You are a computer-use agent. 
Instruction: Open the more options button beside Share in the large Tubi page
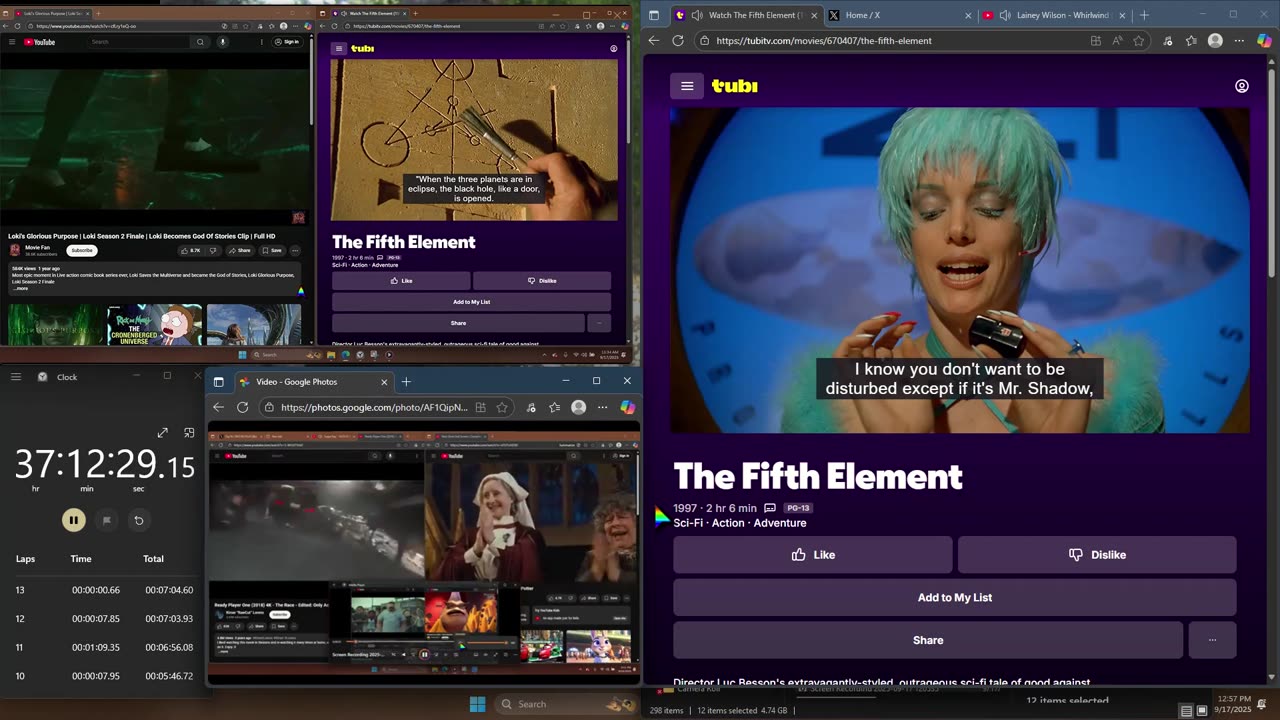click(x=1212, y=640)
